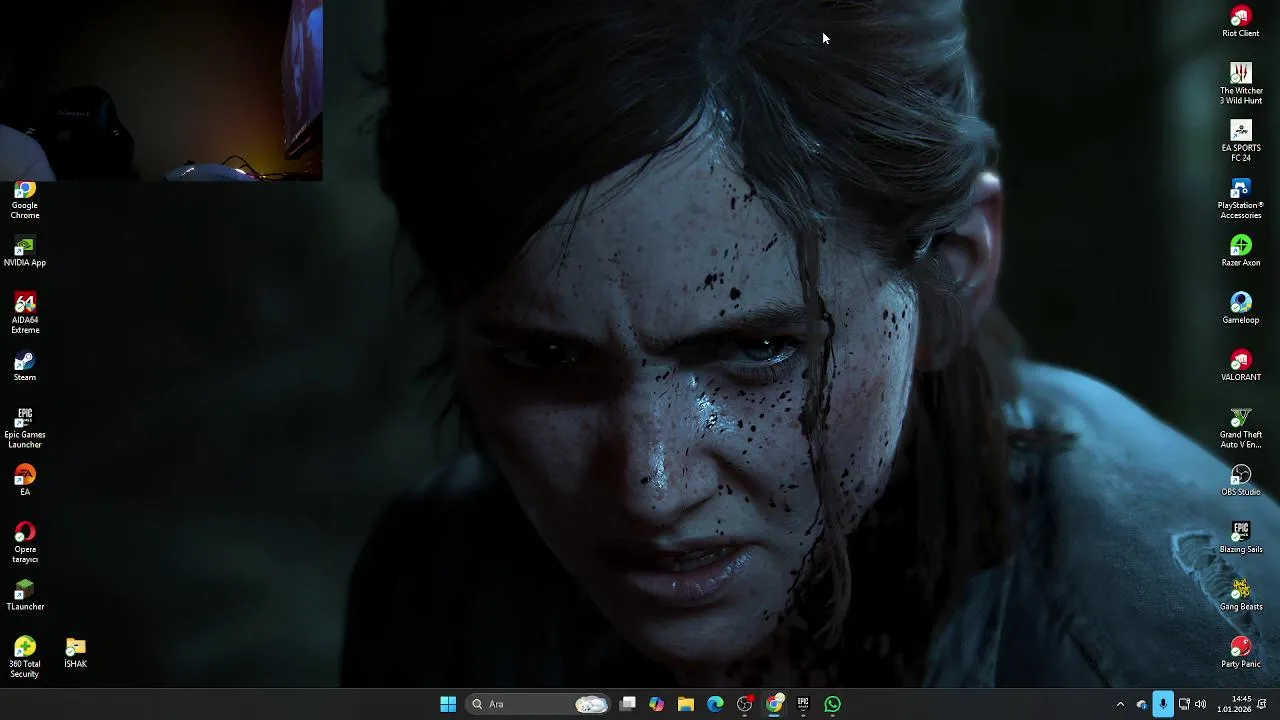Viewport: 1280px width, 720px height.
Task: Select the Epic Games Launcher desktop icon
Action: click(x=25, y=427)
